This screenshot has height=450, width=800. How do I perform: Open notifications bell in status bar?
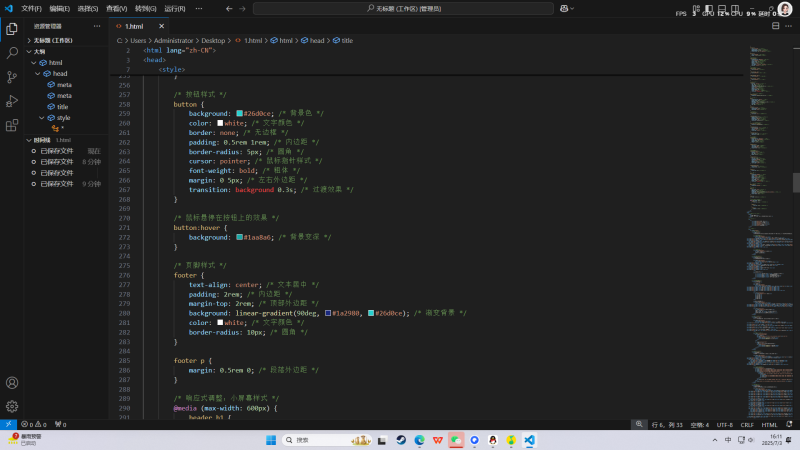click(x=789, y=424)
